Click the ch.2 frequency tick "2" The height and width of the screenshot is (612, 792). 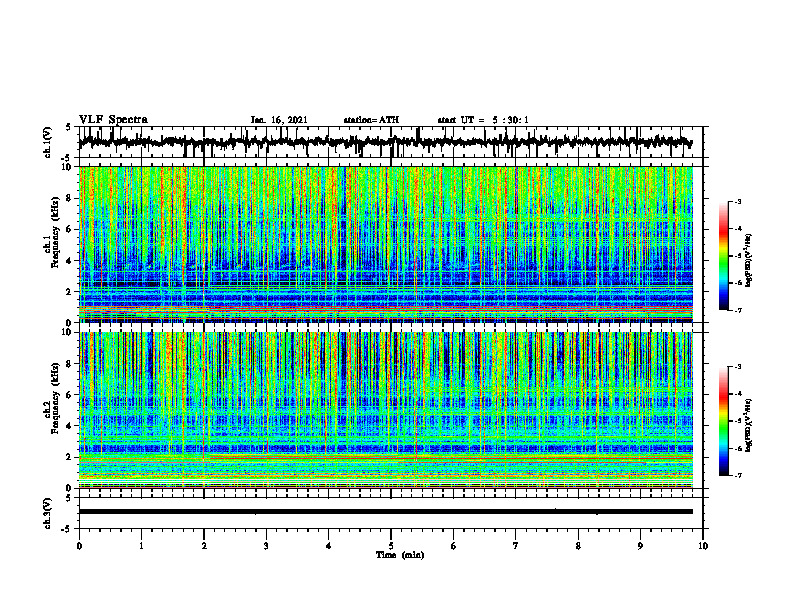(x=69, y=457)
